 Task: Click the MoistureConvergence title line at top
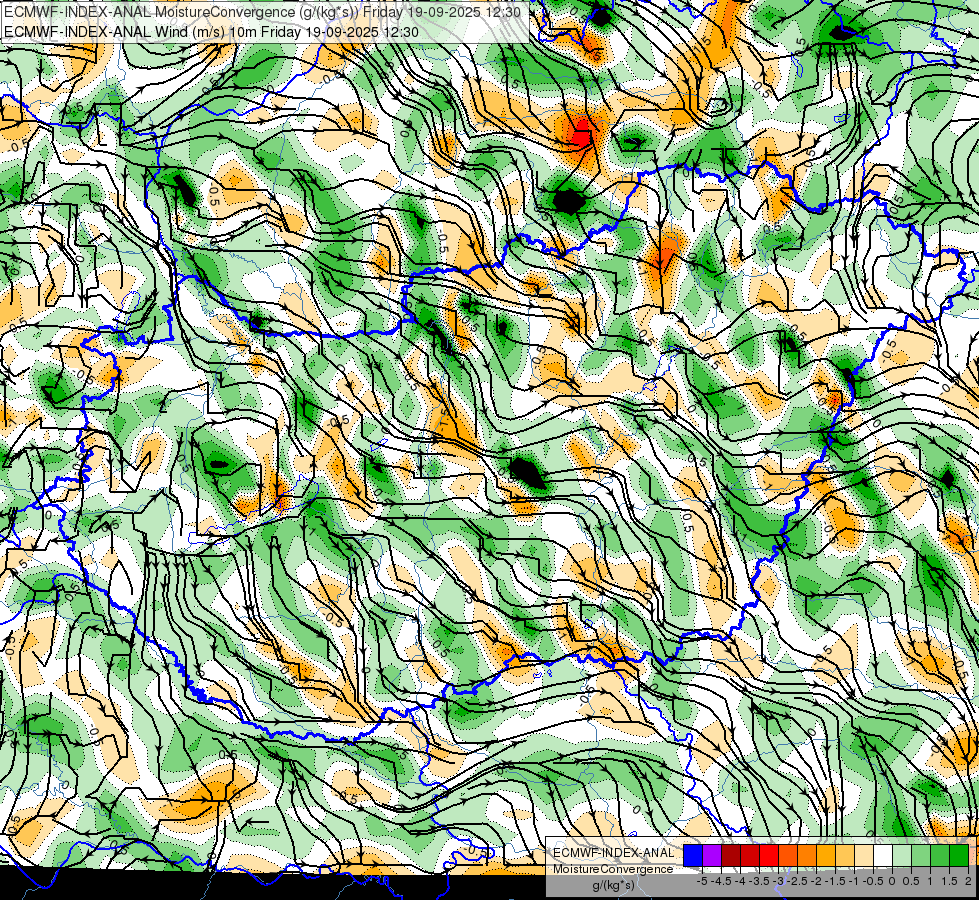pyautogui.click(x=263, y=12)
